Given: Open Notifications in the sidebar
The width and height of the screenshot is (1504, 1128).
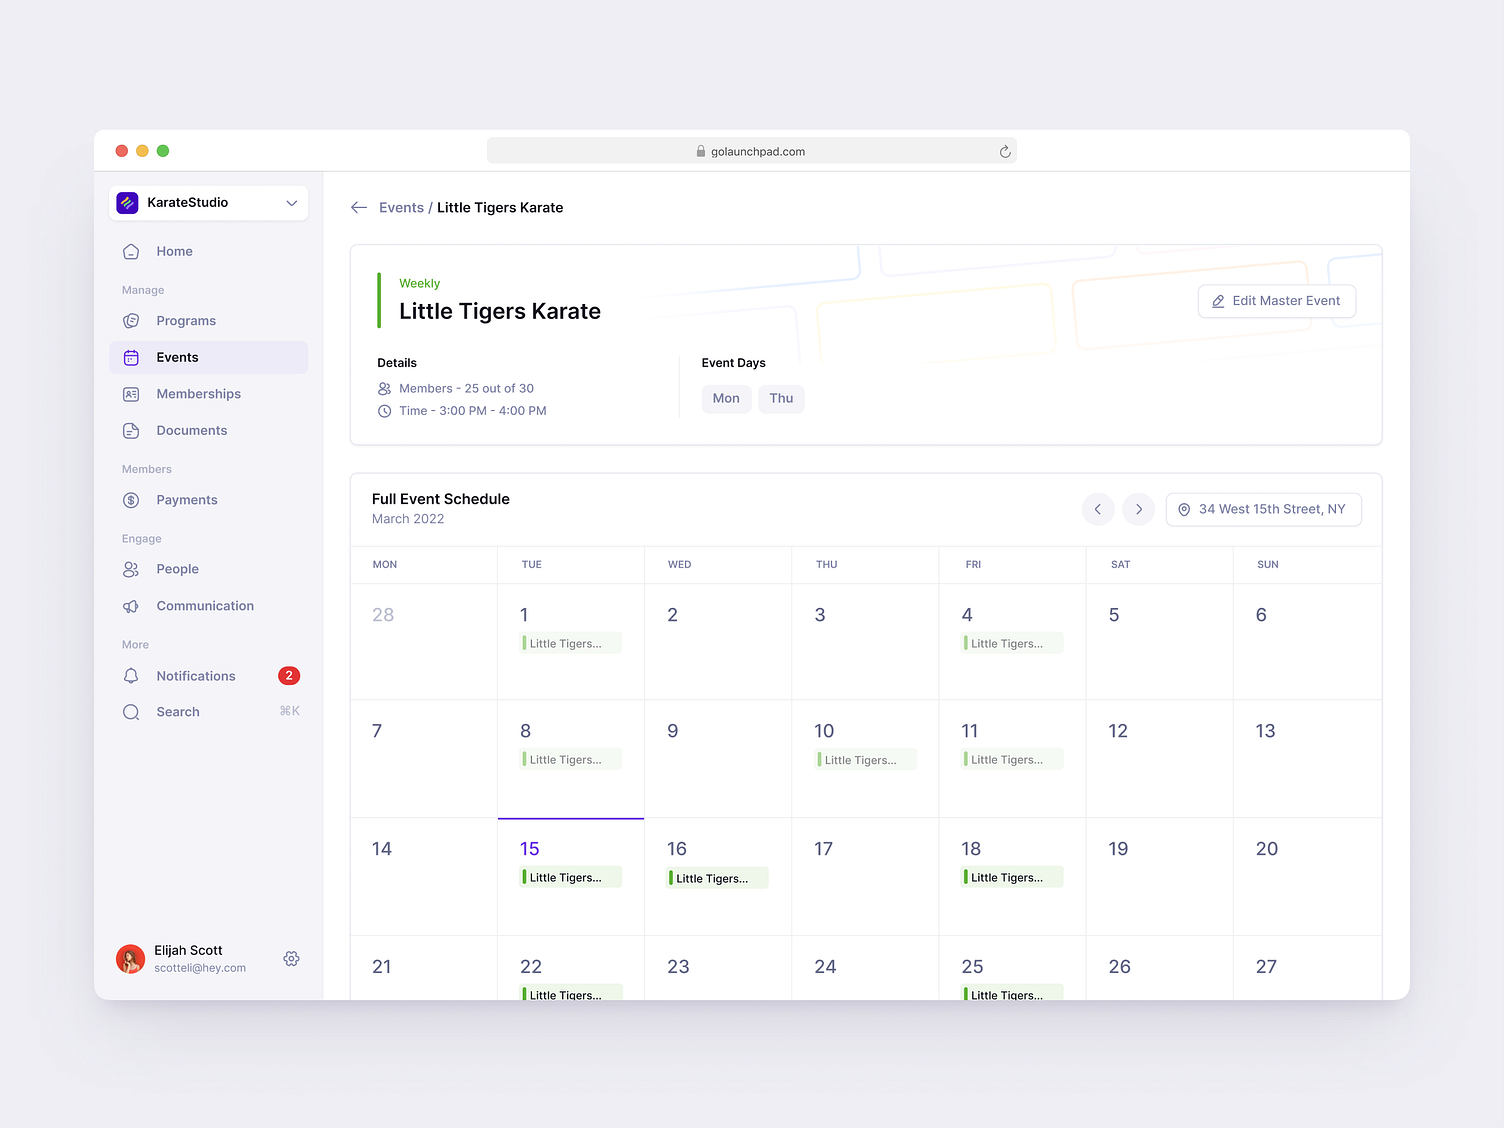Looking at the screenshot, I should [x=208, y=676].
